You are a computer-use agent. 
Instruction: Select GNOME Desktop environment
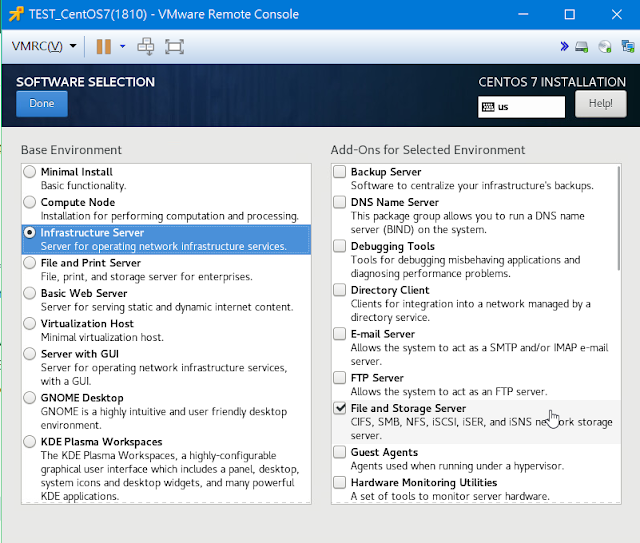pos(29,398)
